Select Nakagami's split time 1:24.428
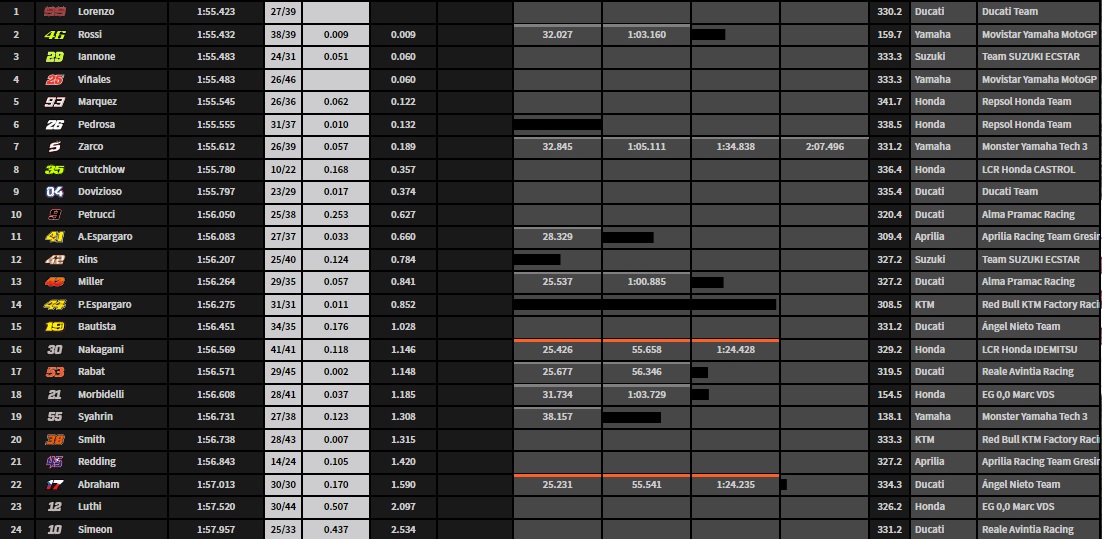1102x539 pixels. pos(736,349)
